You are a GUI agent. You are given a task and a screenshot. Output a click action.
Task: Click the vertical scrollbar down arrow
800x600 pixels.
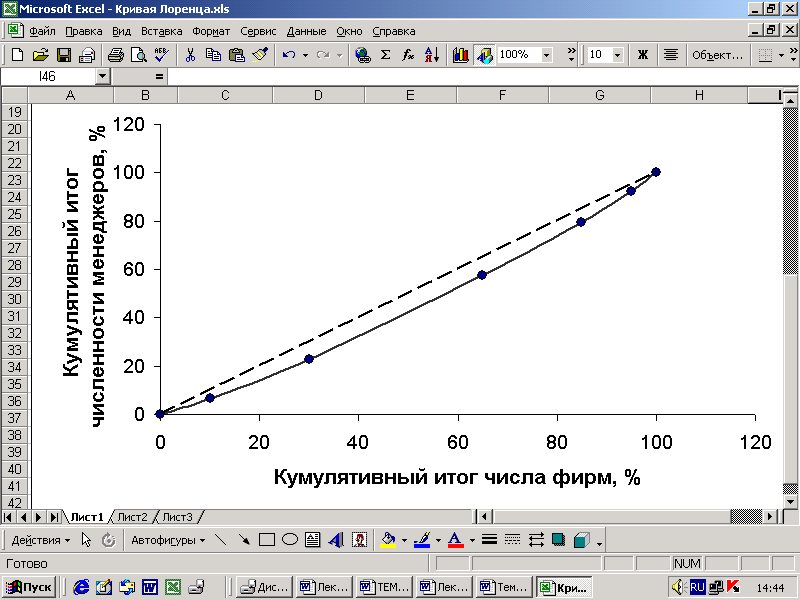click(790, 502)
